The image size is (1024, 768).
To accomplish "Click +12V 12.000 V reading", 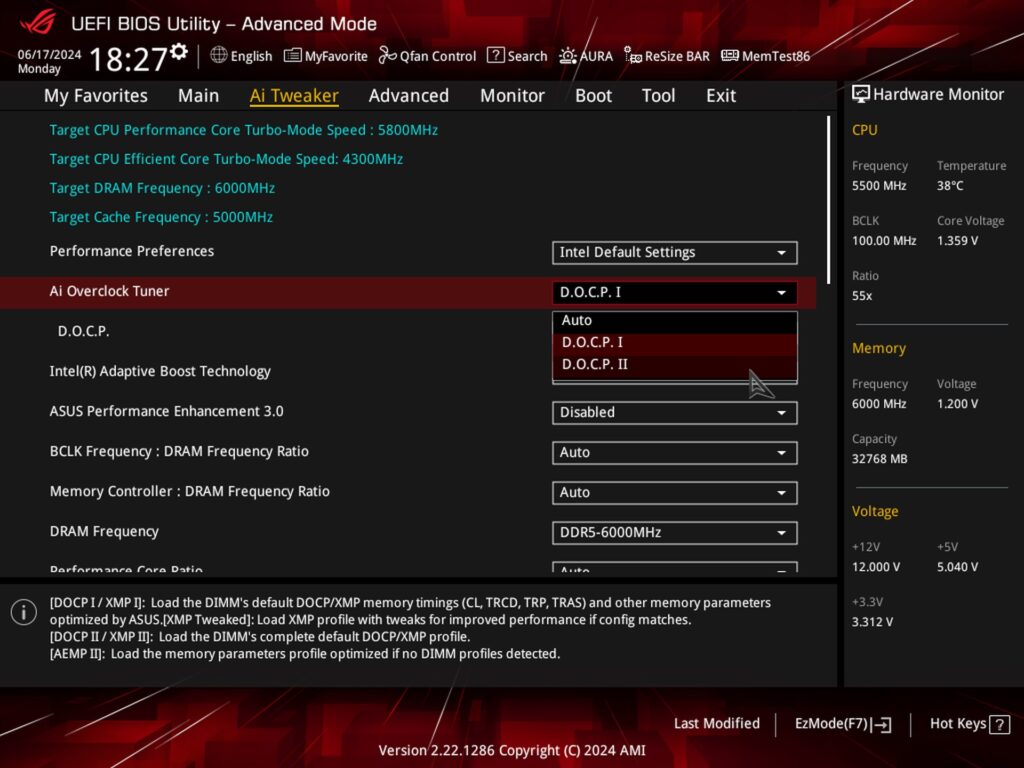I will pyautogui.click(x=876, y=567).
